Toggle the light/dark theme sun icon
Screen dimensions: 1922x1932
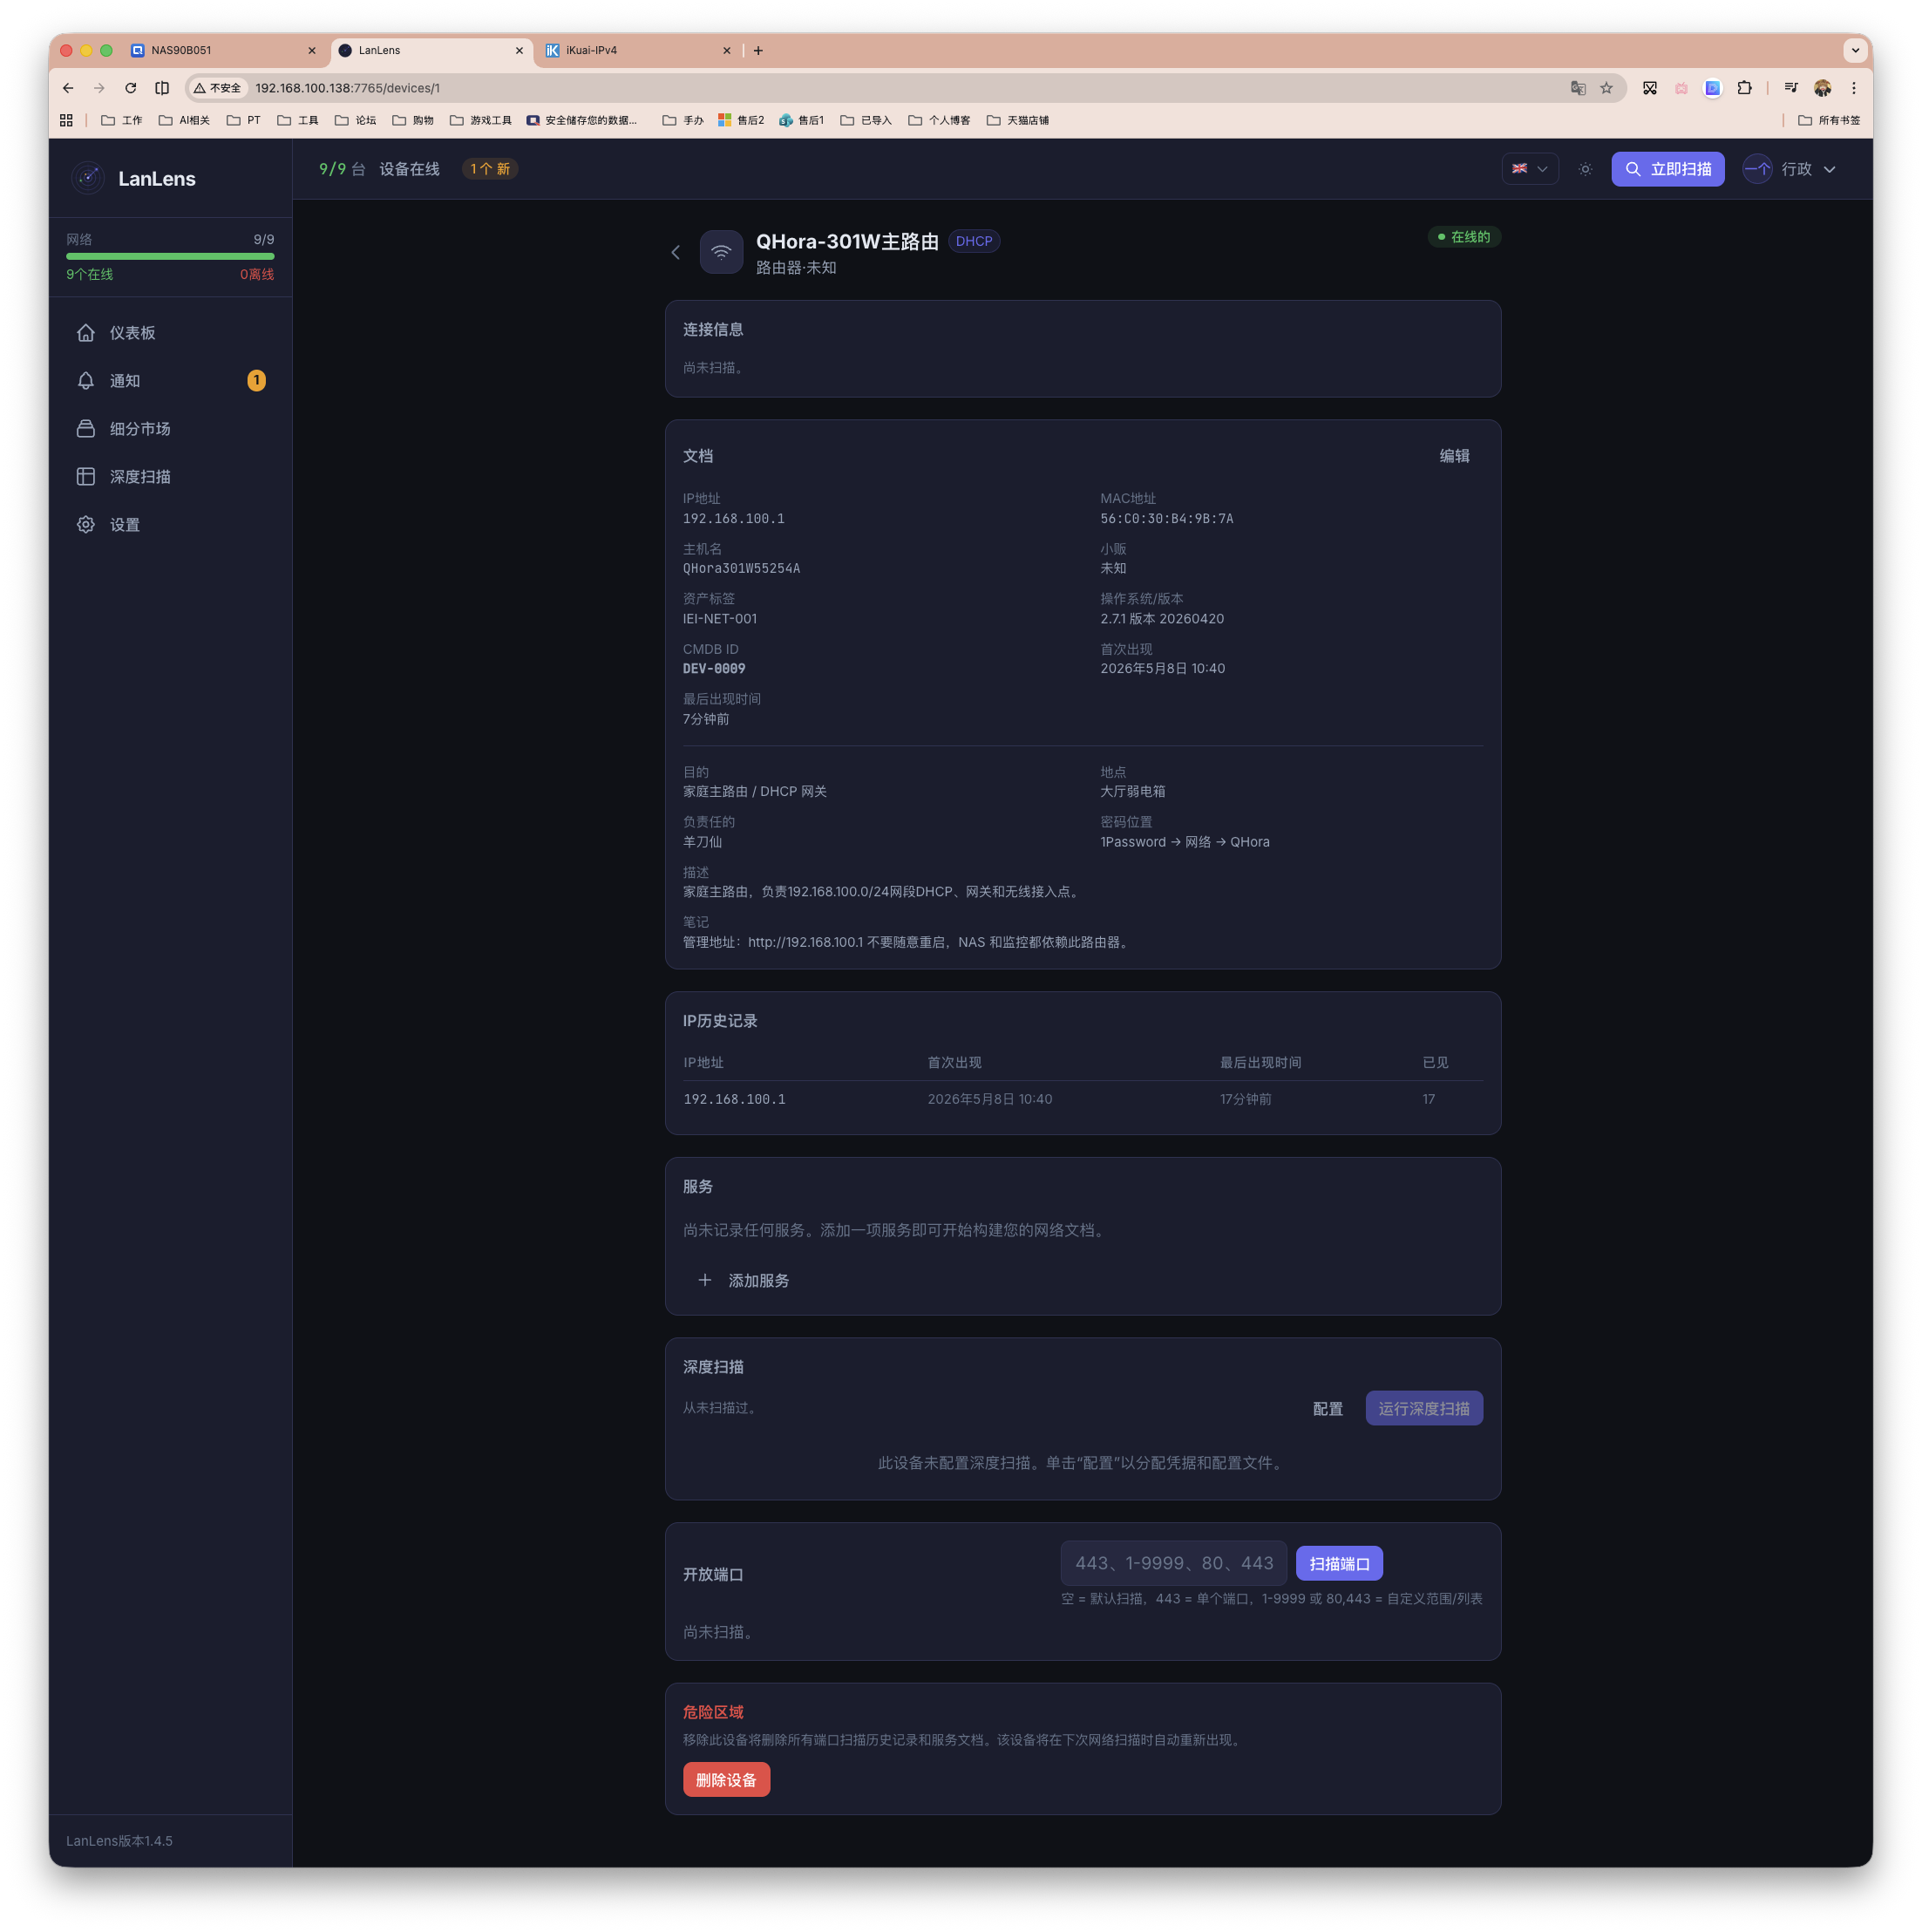tap(1585, 169)
